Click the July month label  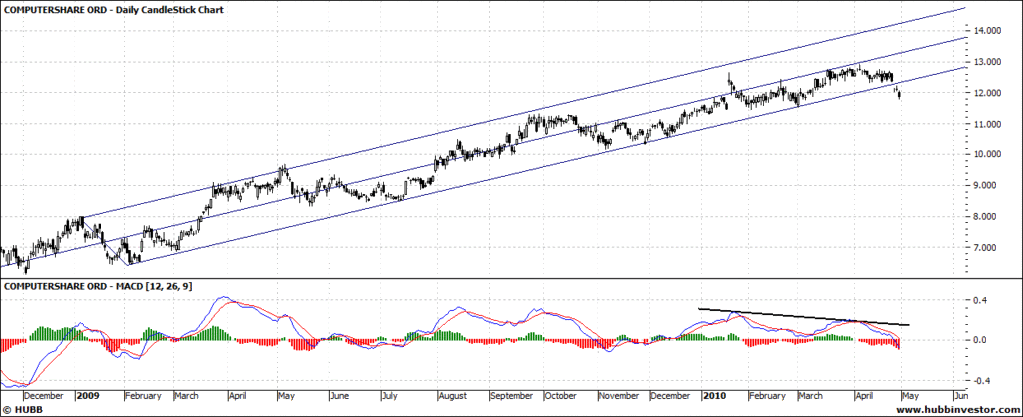(x=389, y=395)
